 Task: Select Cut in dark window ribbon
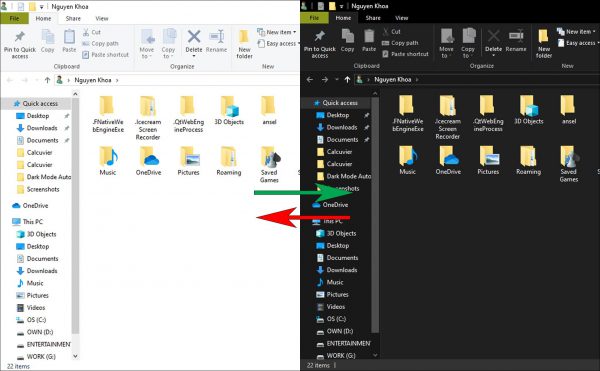point(391,32)
